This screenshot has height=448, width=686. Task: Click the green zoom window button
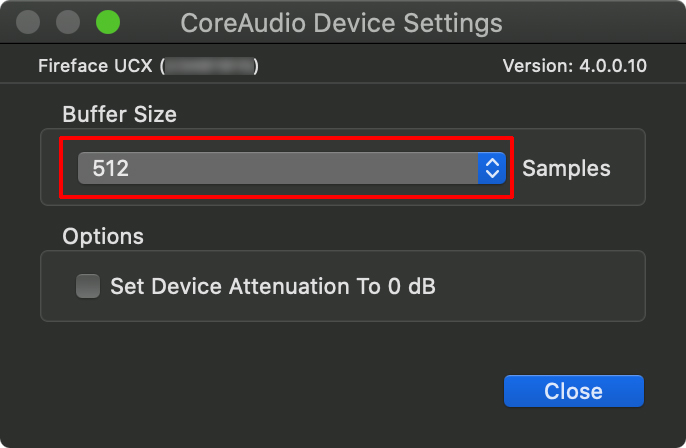pos(106,21)
